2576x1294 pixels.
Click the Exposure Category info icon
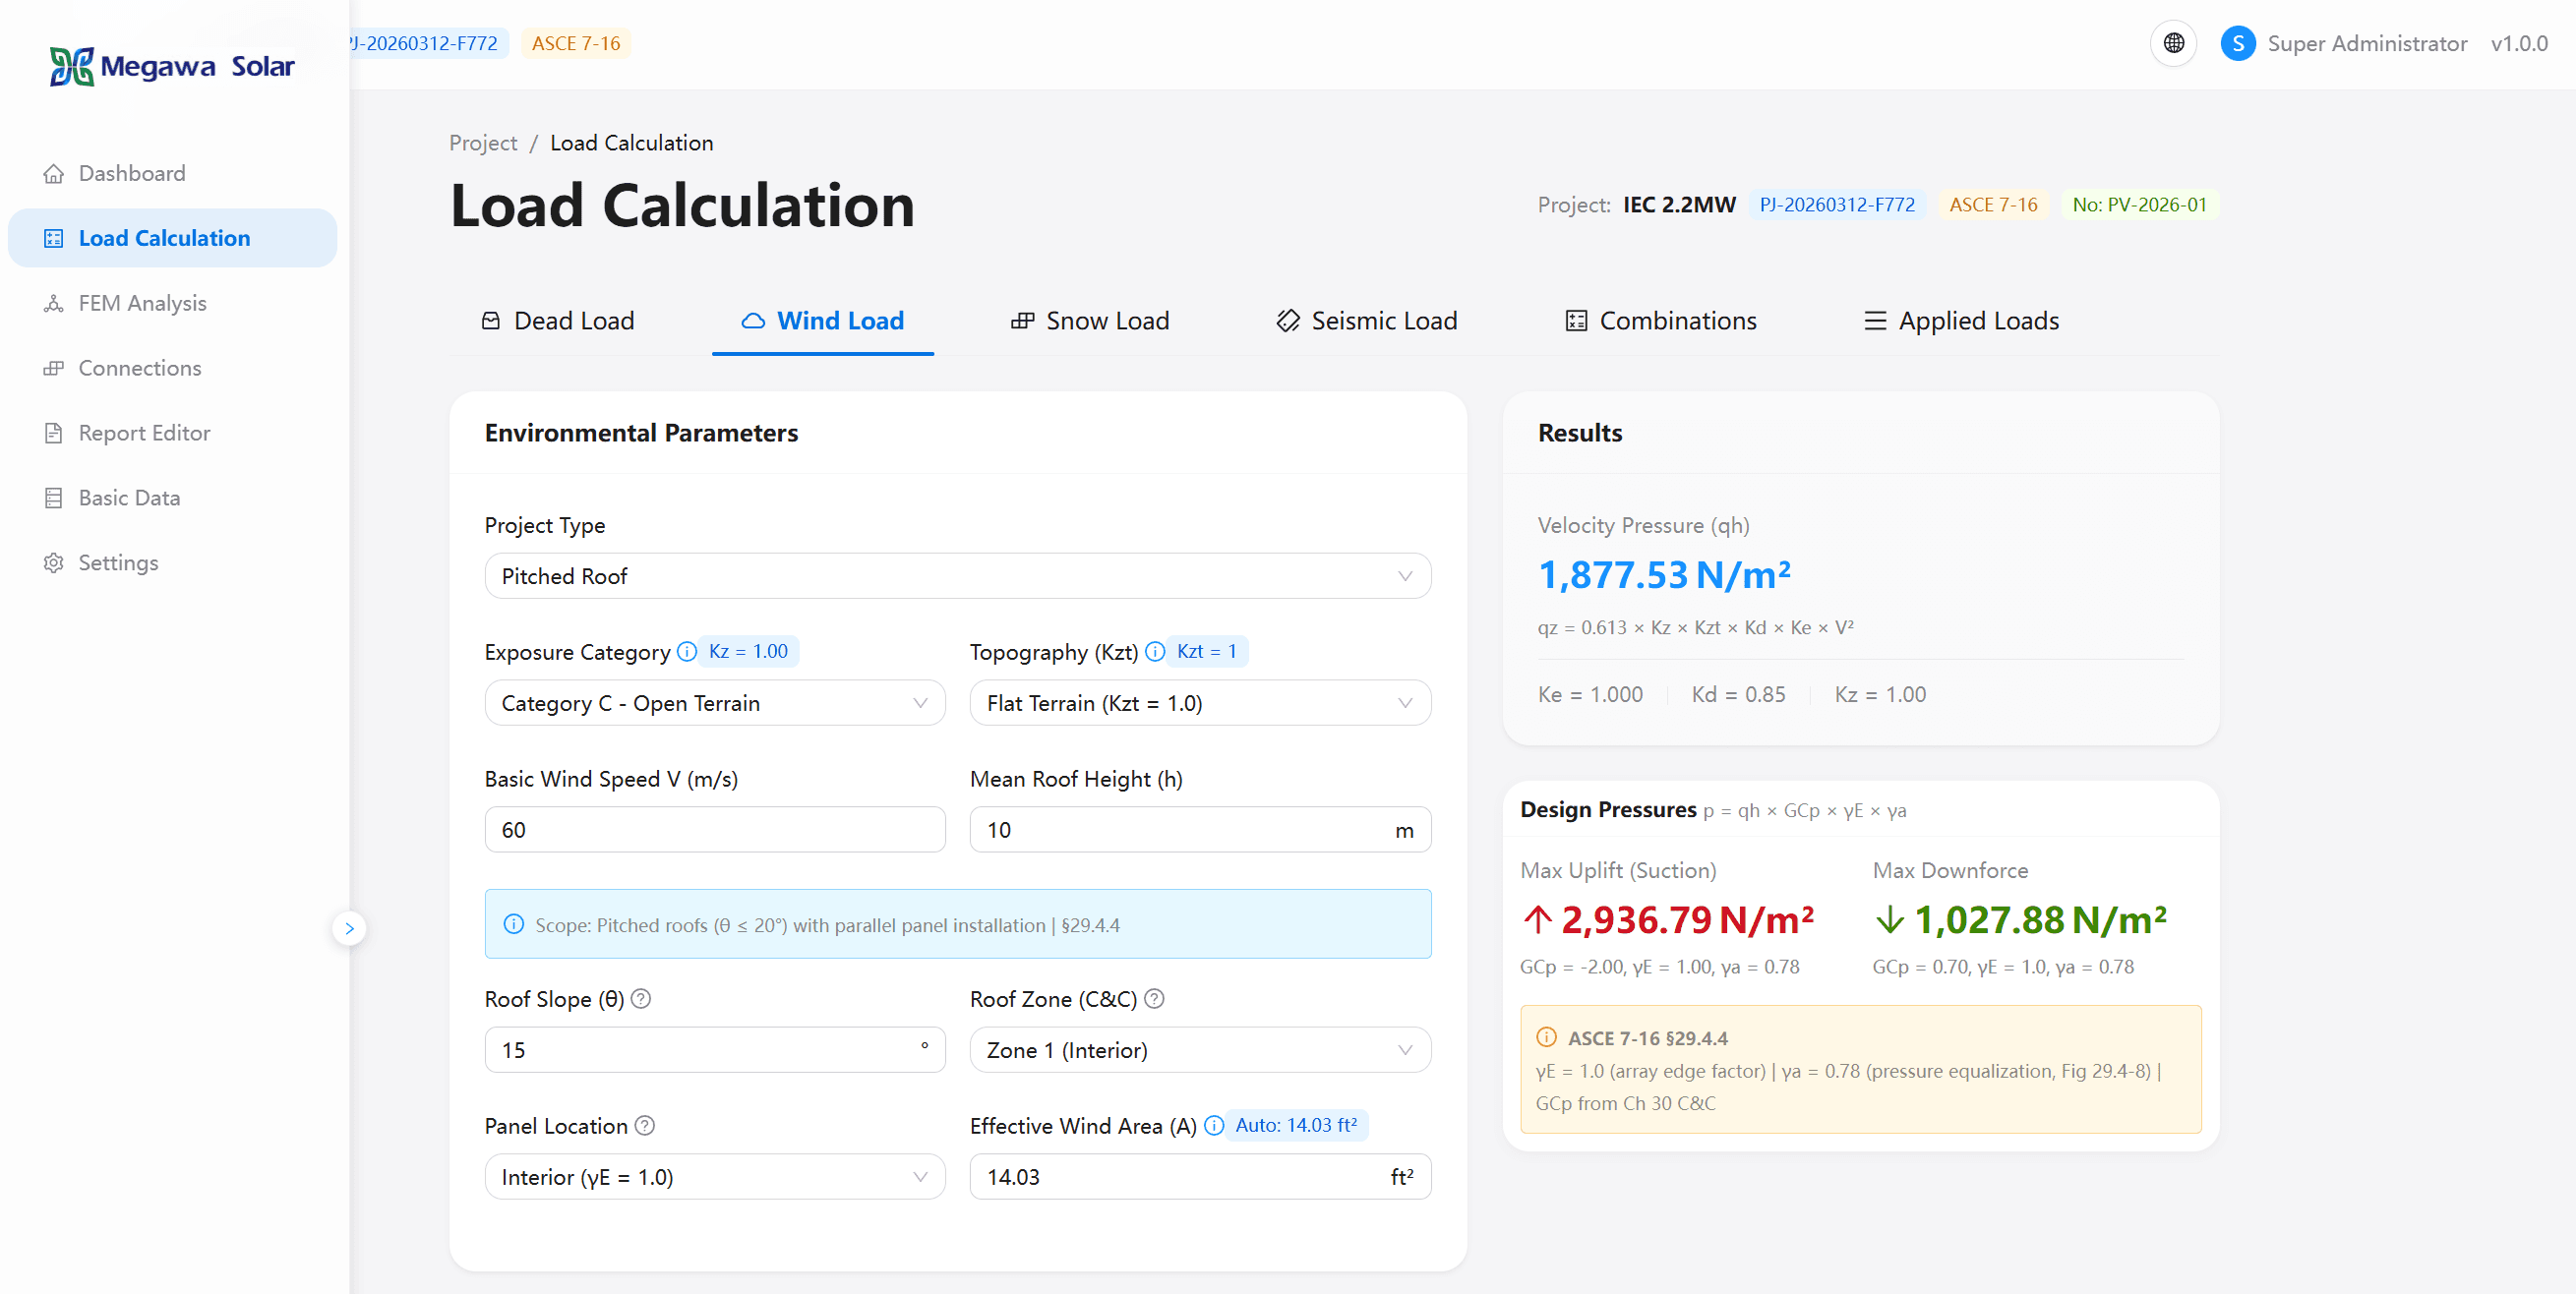[x=686, y=652]
